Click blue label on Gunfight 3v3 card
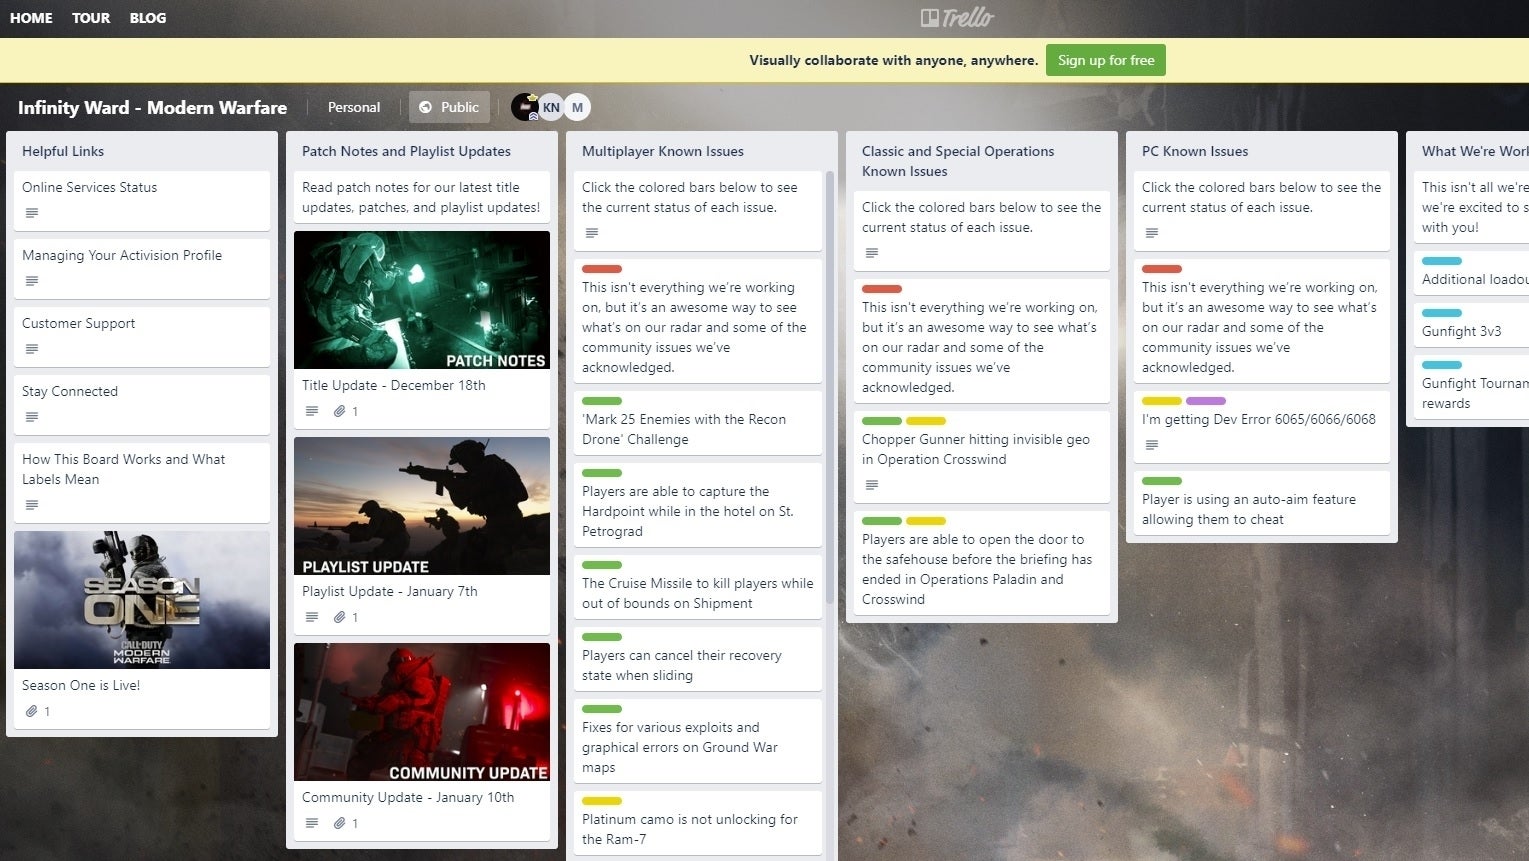The height and width of the screenshot is (861, 1529). [1442, 313]
